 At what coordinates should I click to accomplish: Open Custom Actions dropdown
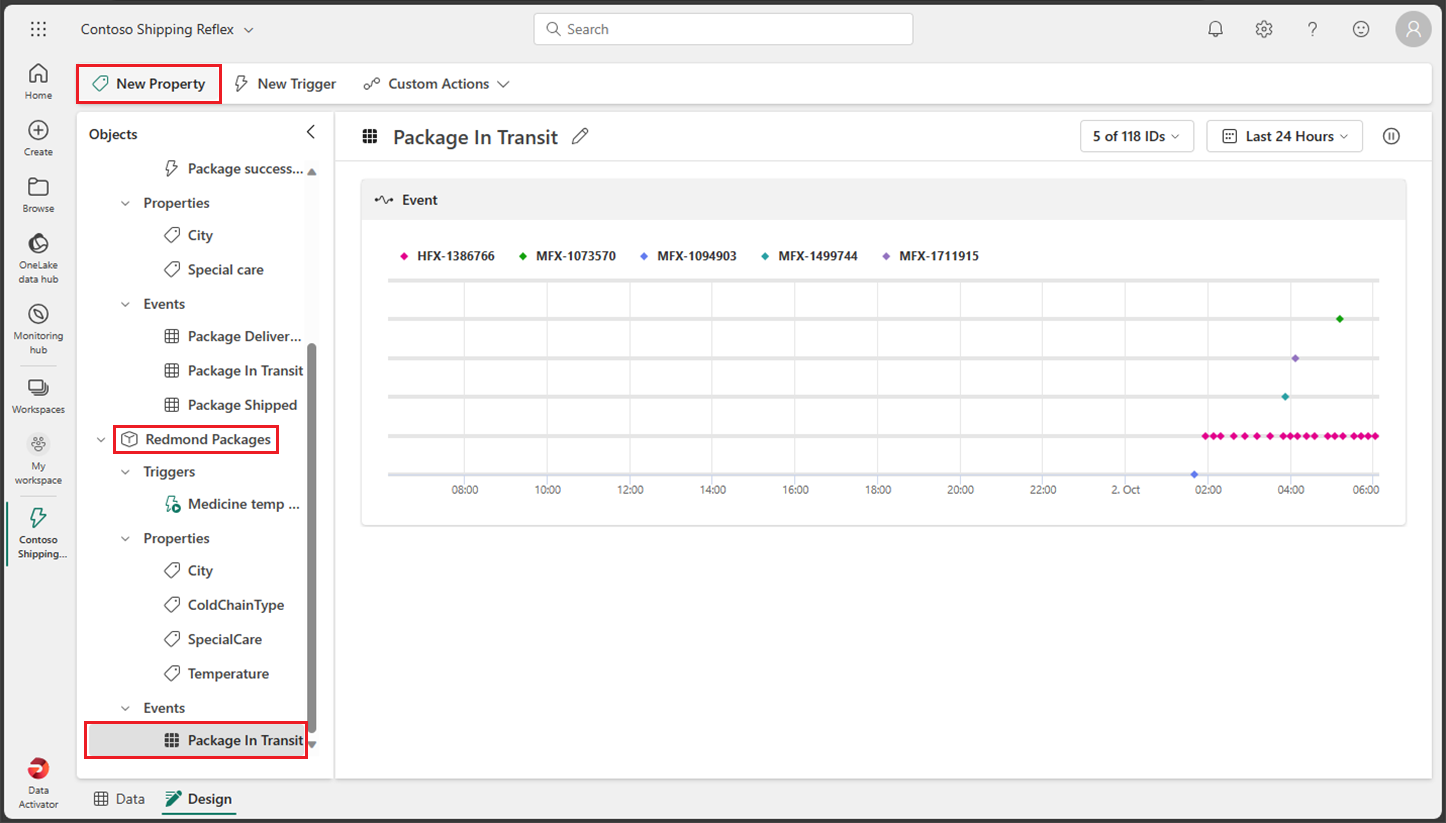coord(437,84)
